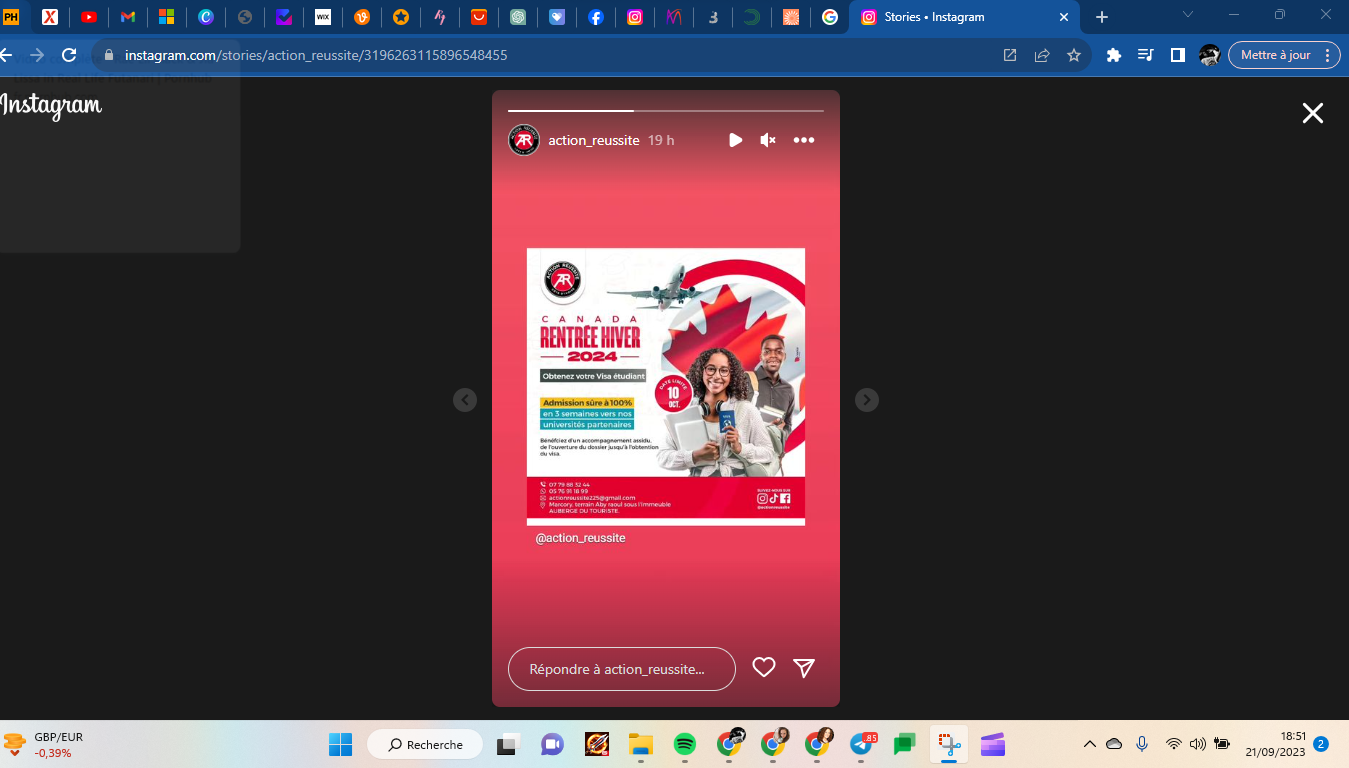
Task: Bookmark this page with star icon
Action: point(1073,55)
